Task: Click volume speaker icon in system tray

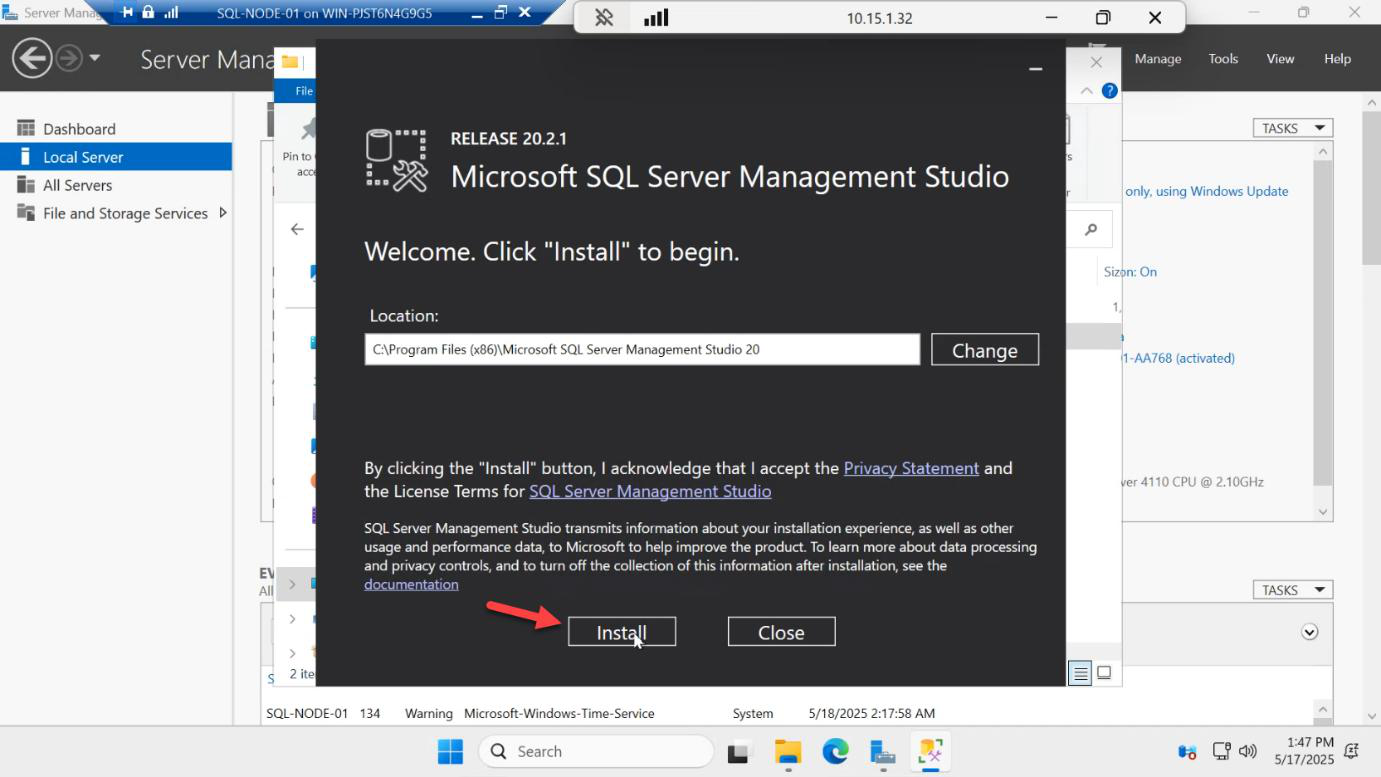Action: (x=1247, y=751)
